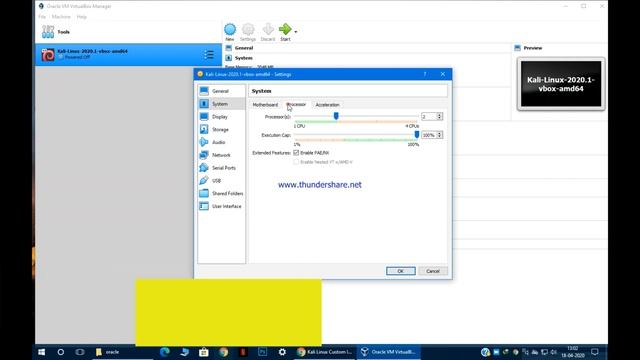Select the System settings category

pyautogui.click(x=222, y=104)
